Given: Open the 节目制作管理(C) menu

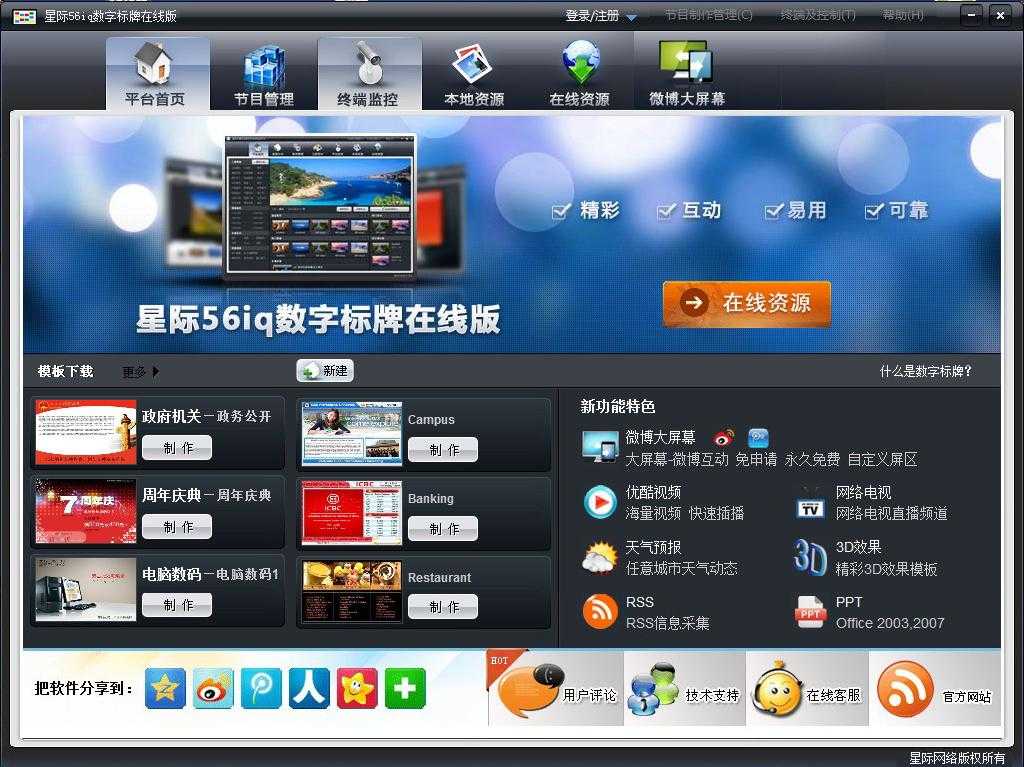Looking at the screenshot, I should pos(709,15).
